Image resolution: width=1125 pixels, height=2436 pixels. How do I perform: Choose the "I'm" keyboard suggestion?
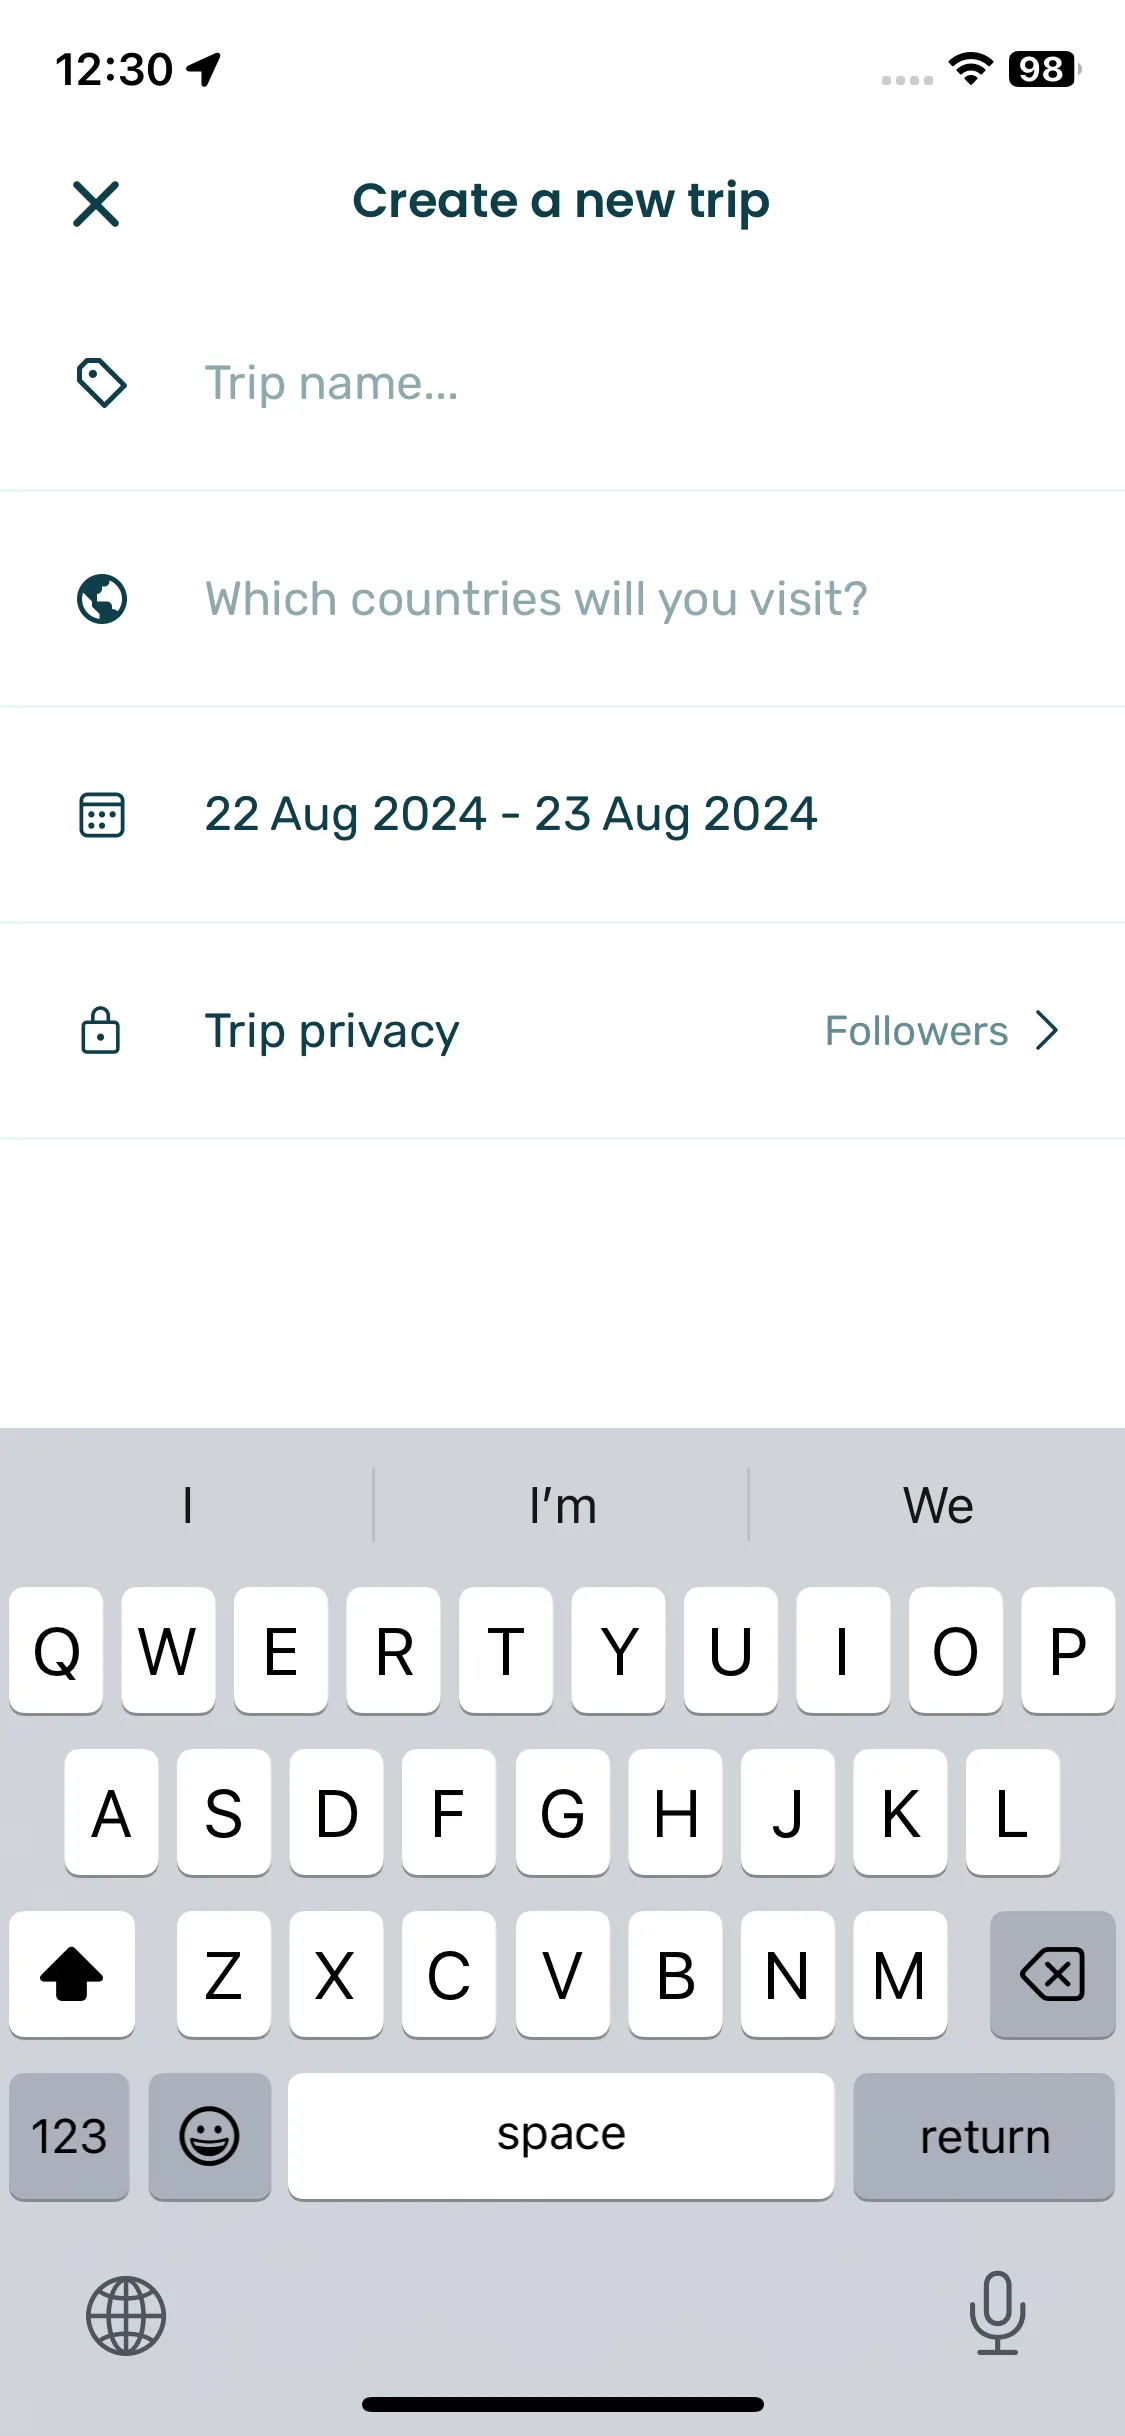click(x=562, y=1505)
